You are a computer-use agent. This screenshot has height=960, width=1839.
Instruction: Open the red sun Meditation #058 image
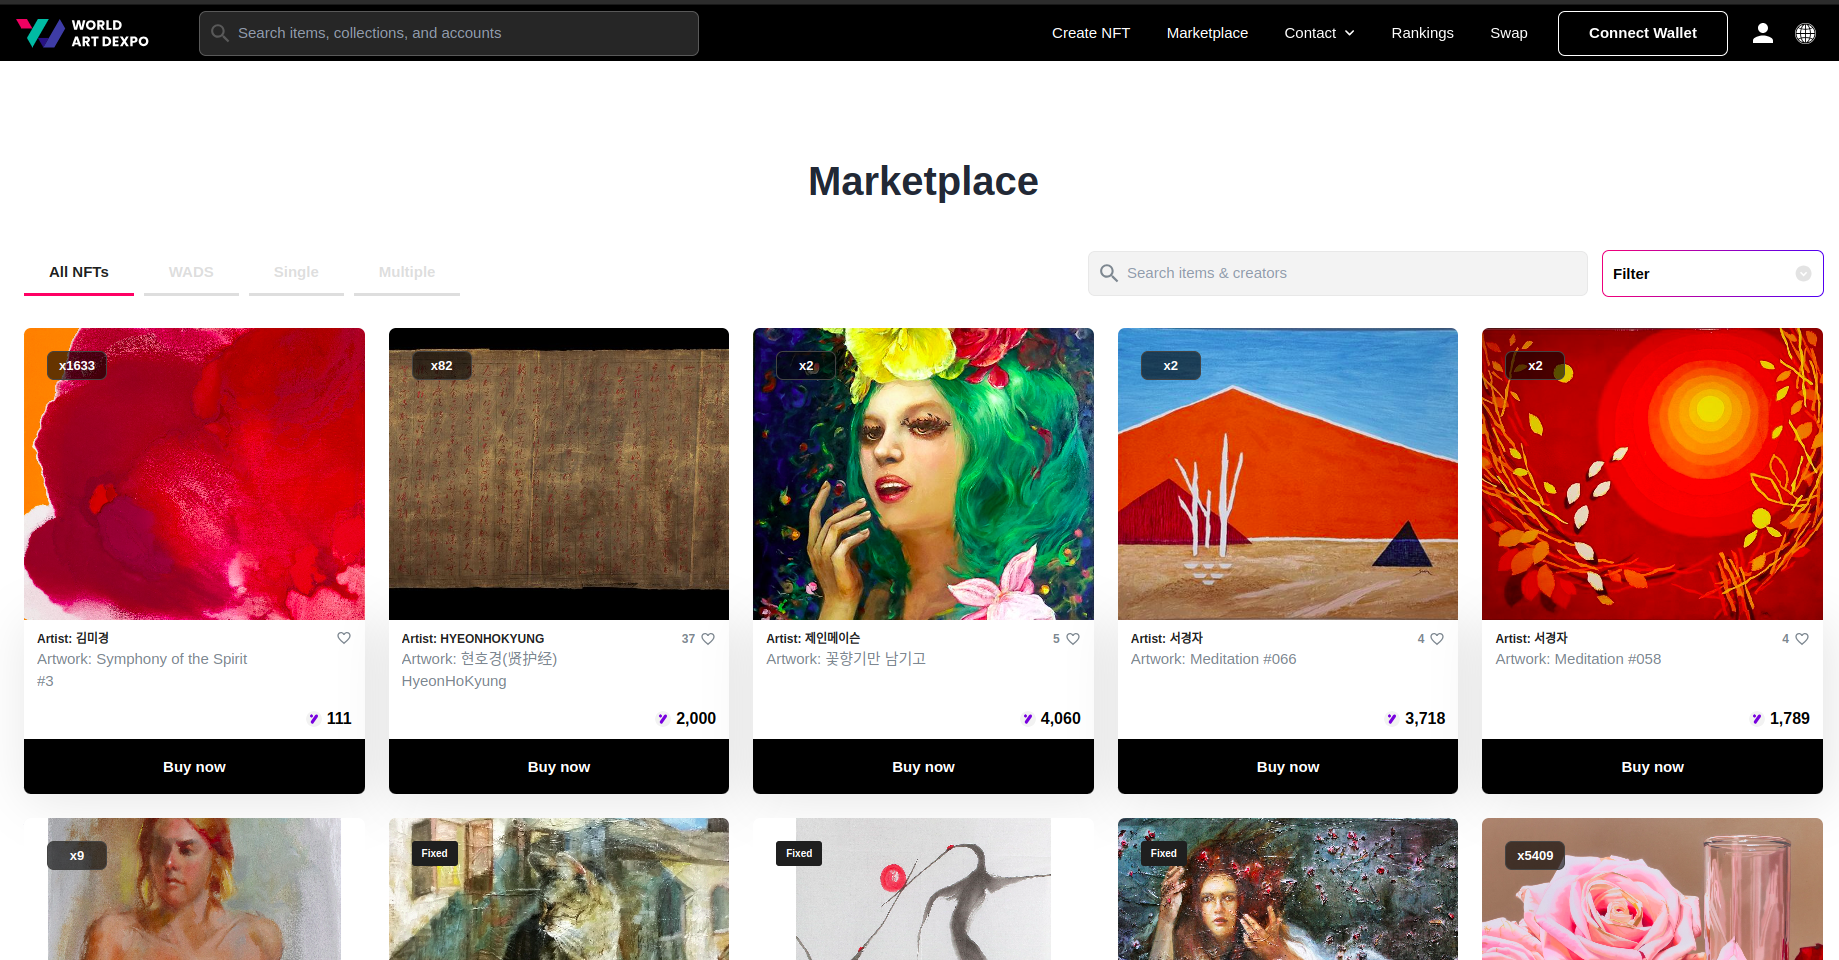pyautogui.click(x=1652, y=474)
